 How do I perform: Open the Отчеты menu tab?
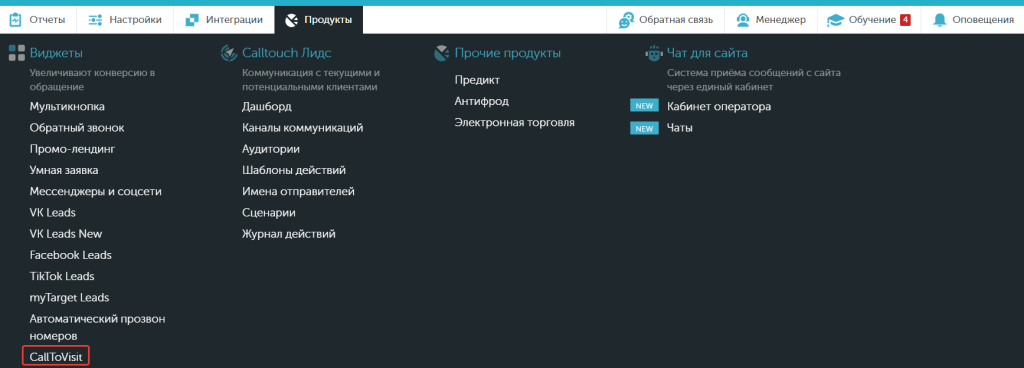(39, 20)
